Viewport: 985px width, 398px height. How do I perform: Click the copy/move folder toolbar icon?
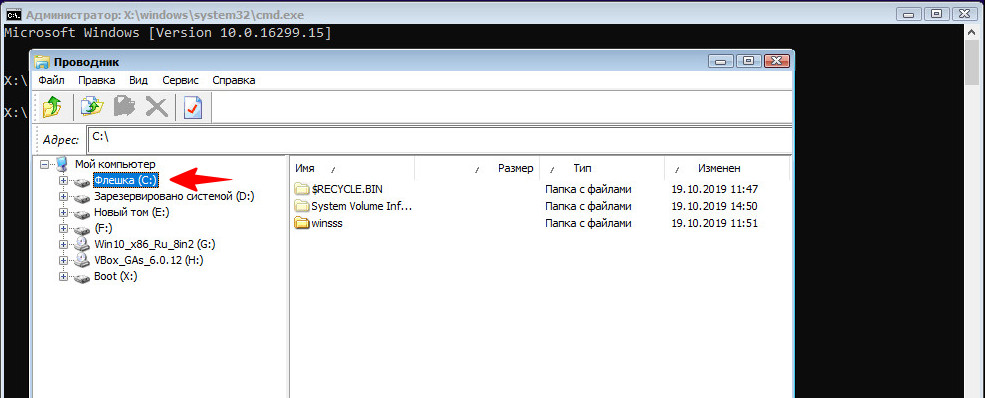point(92,107)
